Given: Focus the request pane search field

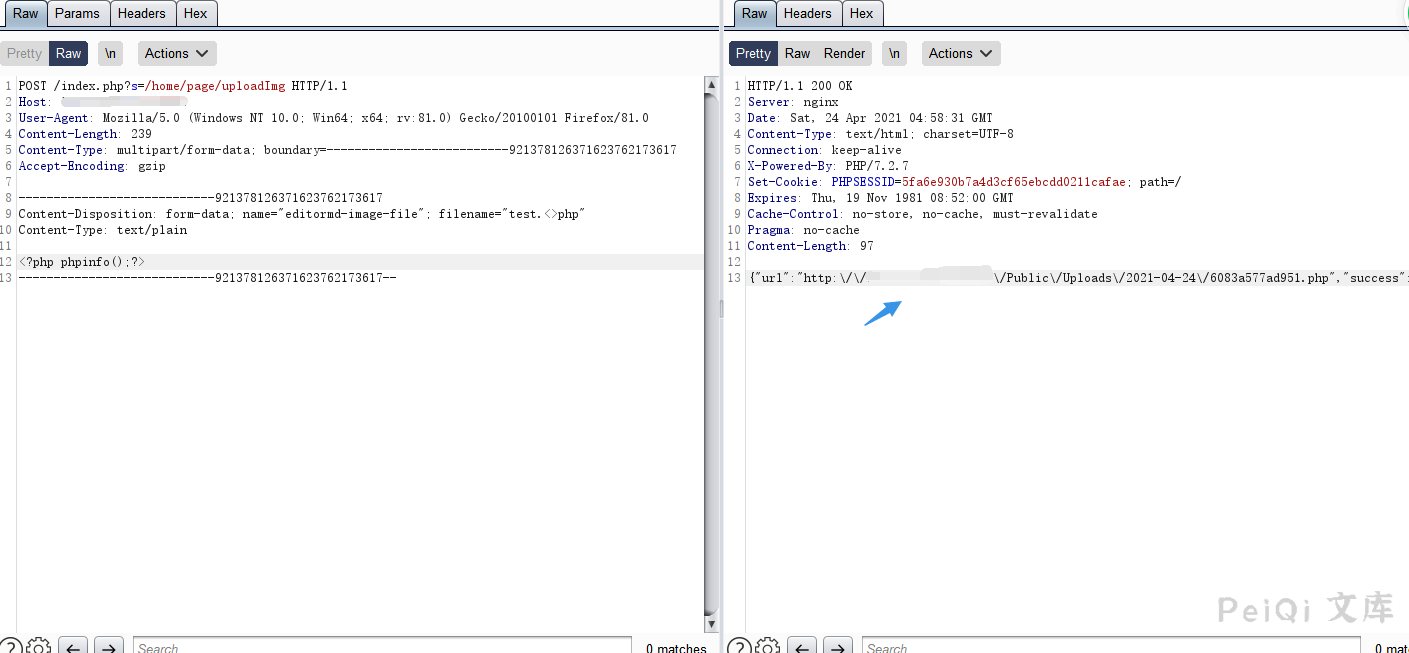Looking at the screenshot, I should click(x=382, y=646).
